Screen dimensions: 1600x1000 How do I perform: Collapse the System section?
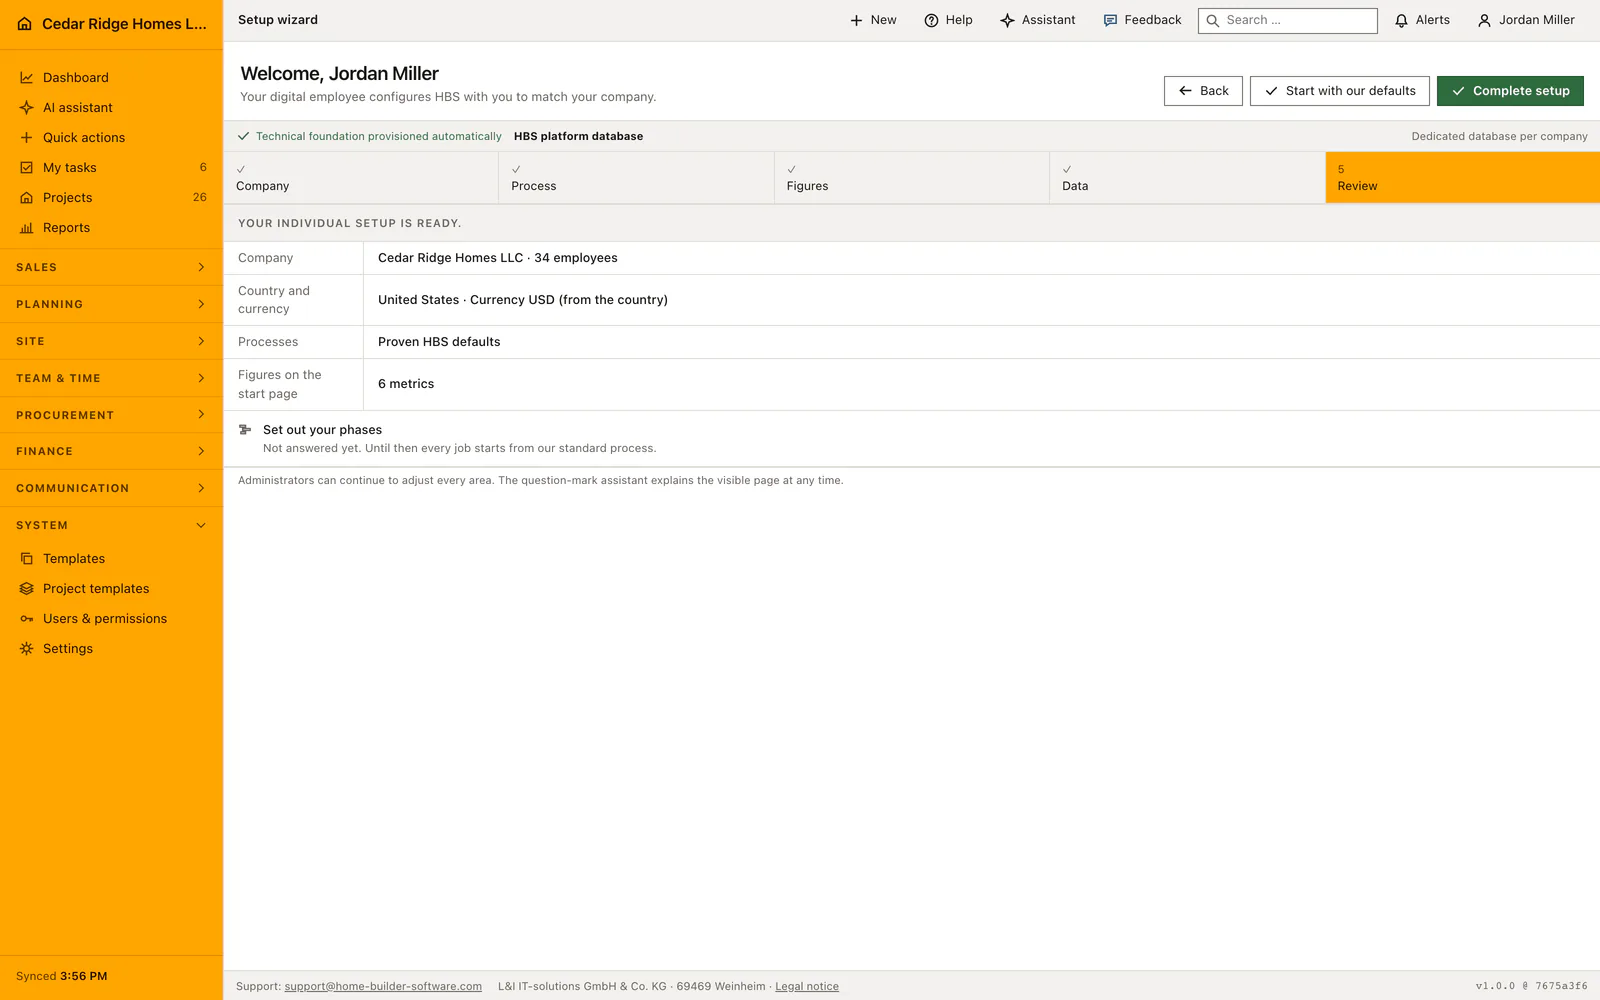pyautogui.click(x=111, y=526)
